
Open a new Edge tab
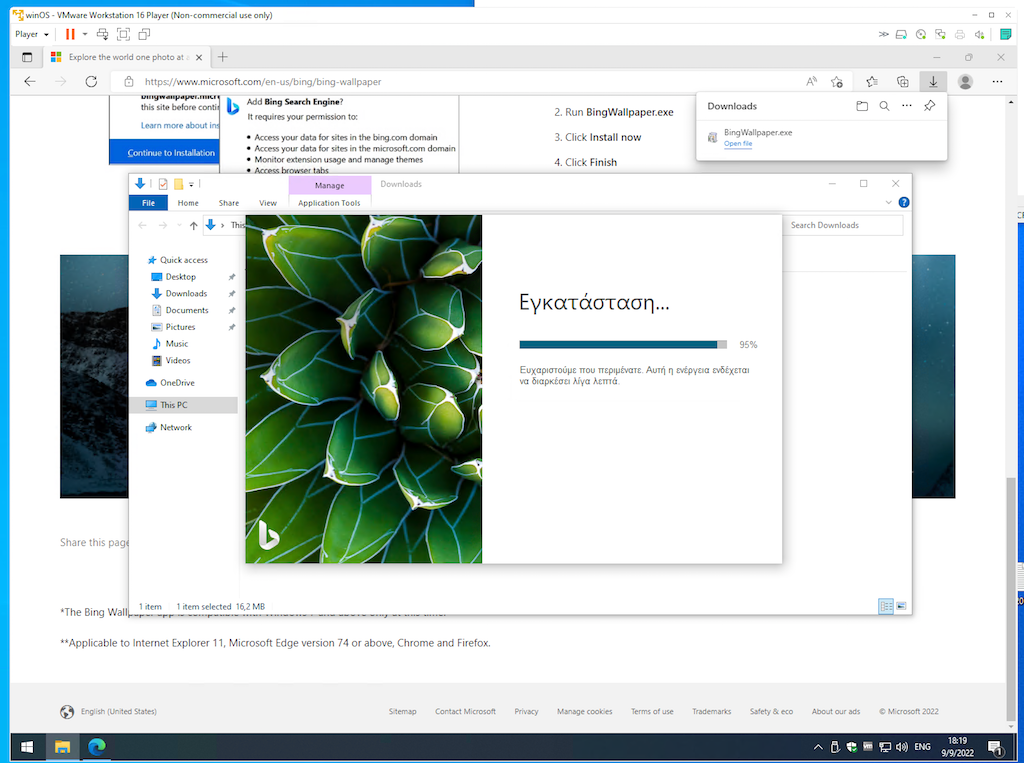coord(223,57)
